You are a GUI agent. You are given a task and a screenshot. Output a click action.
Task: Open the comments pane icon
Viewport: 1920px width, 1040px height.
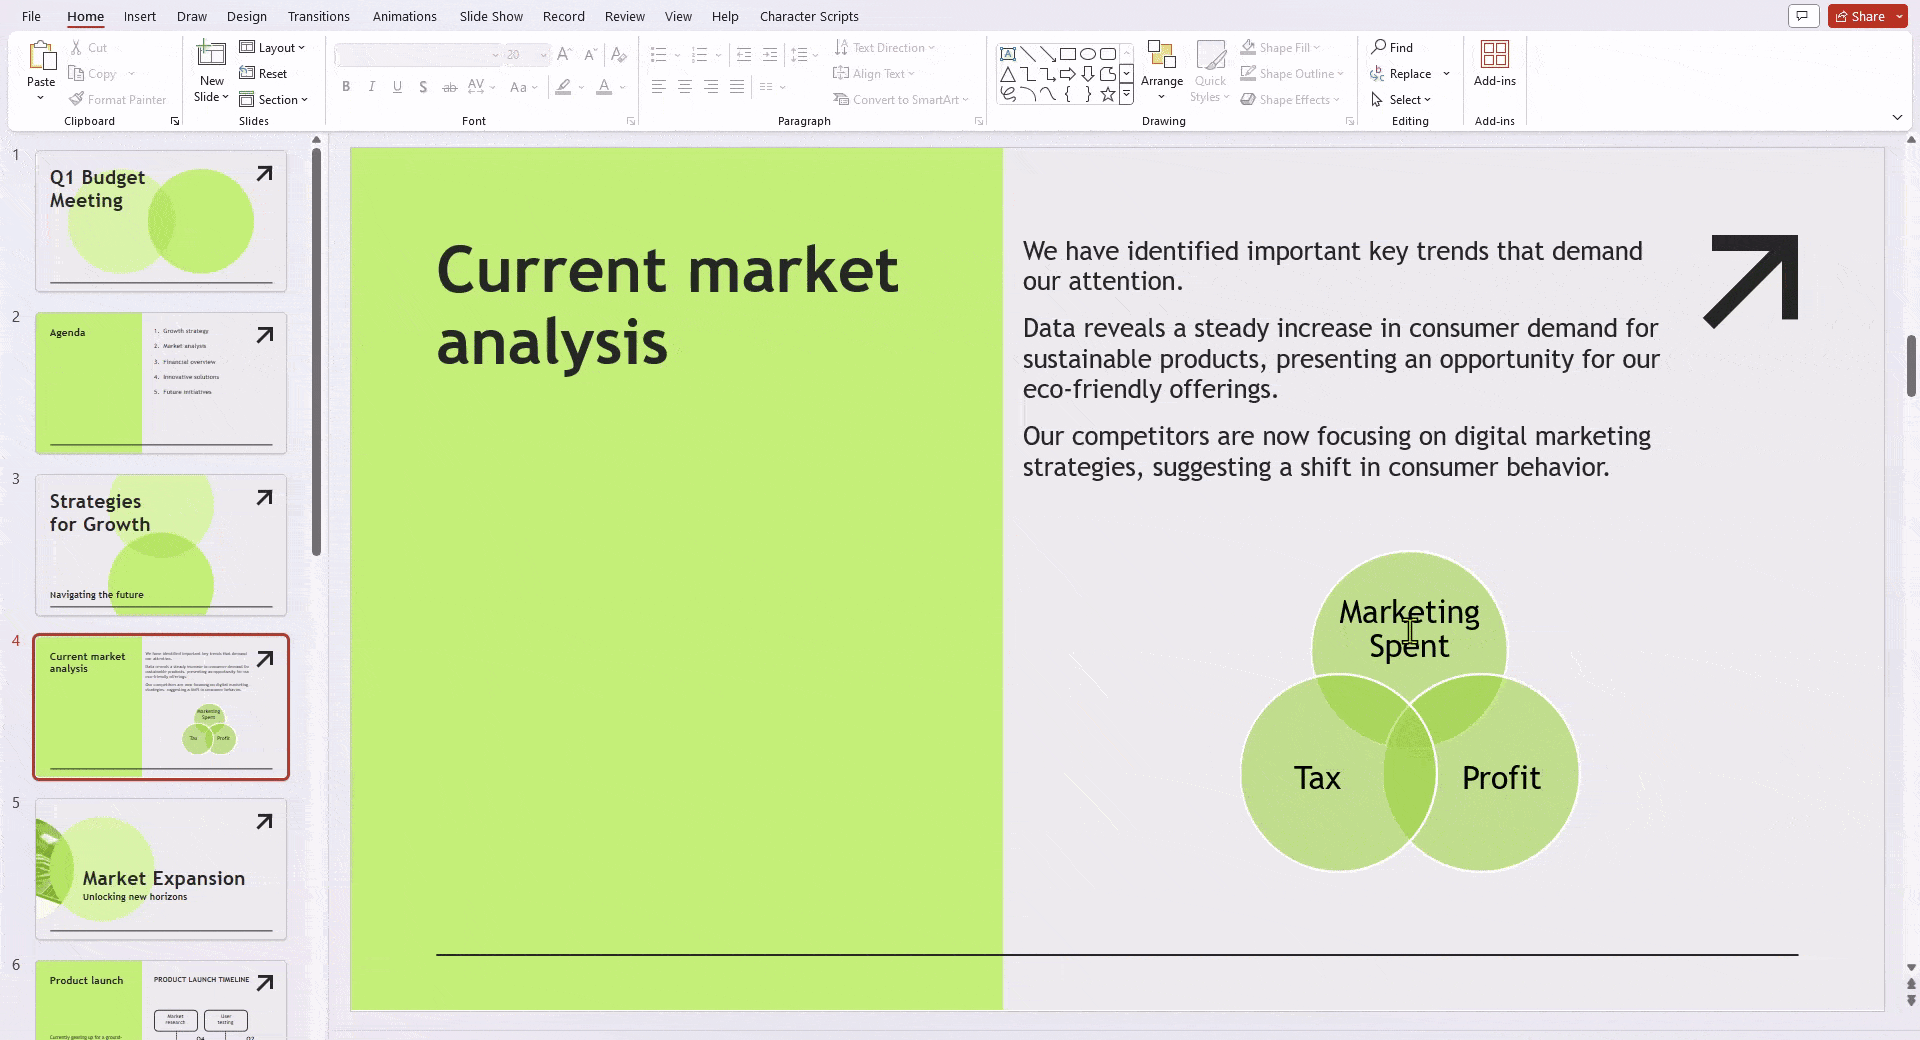click(x=1802, y=16)
